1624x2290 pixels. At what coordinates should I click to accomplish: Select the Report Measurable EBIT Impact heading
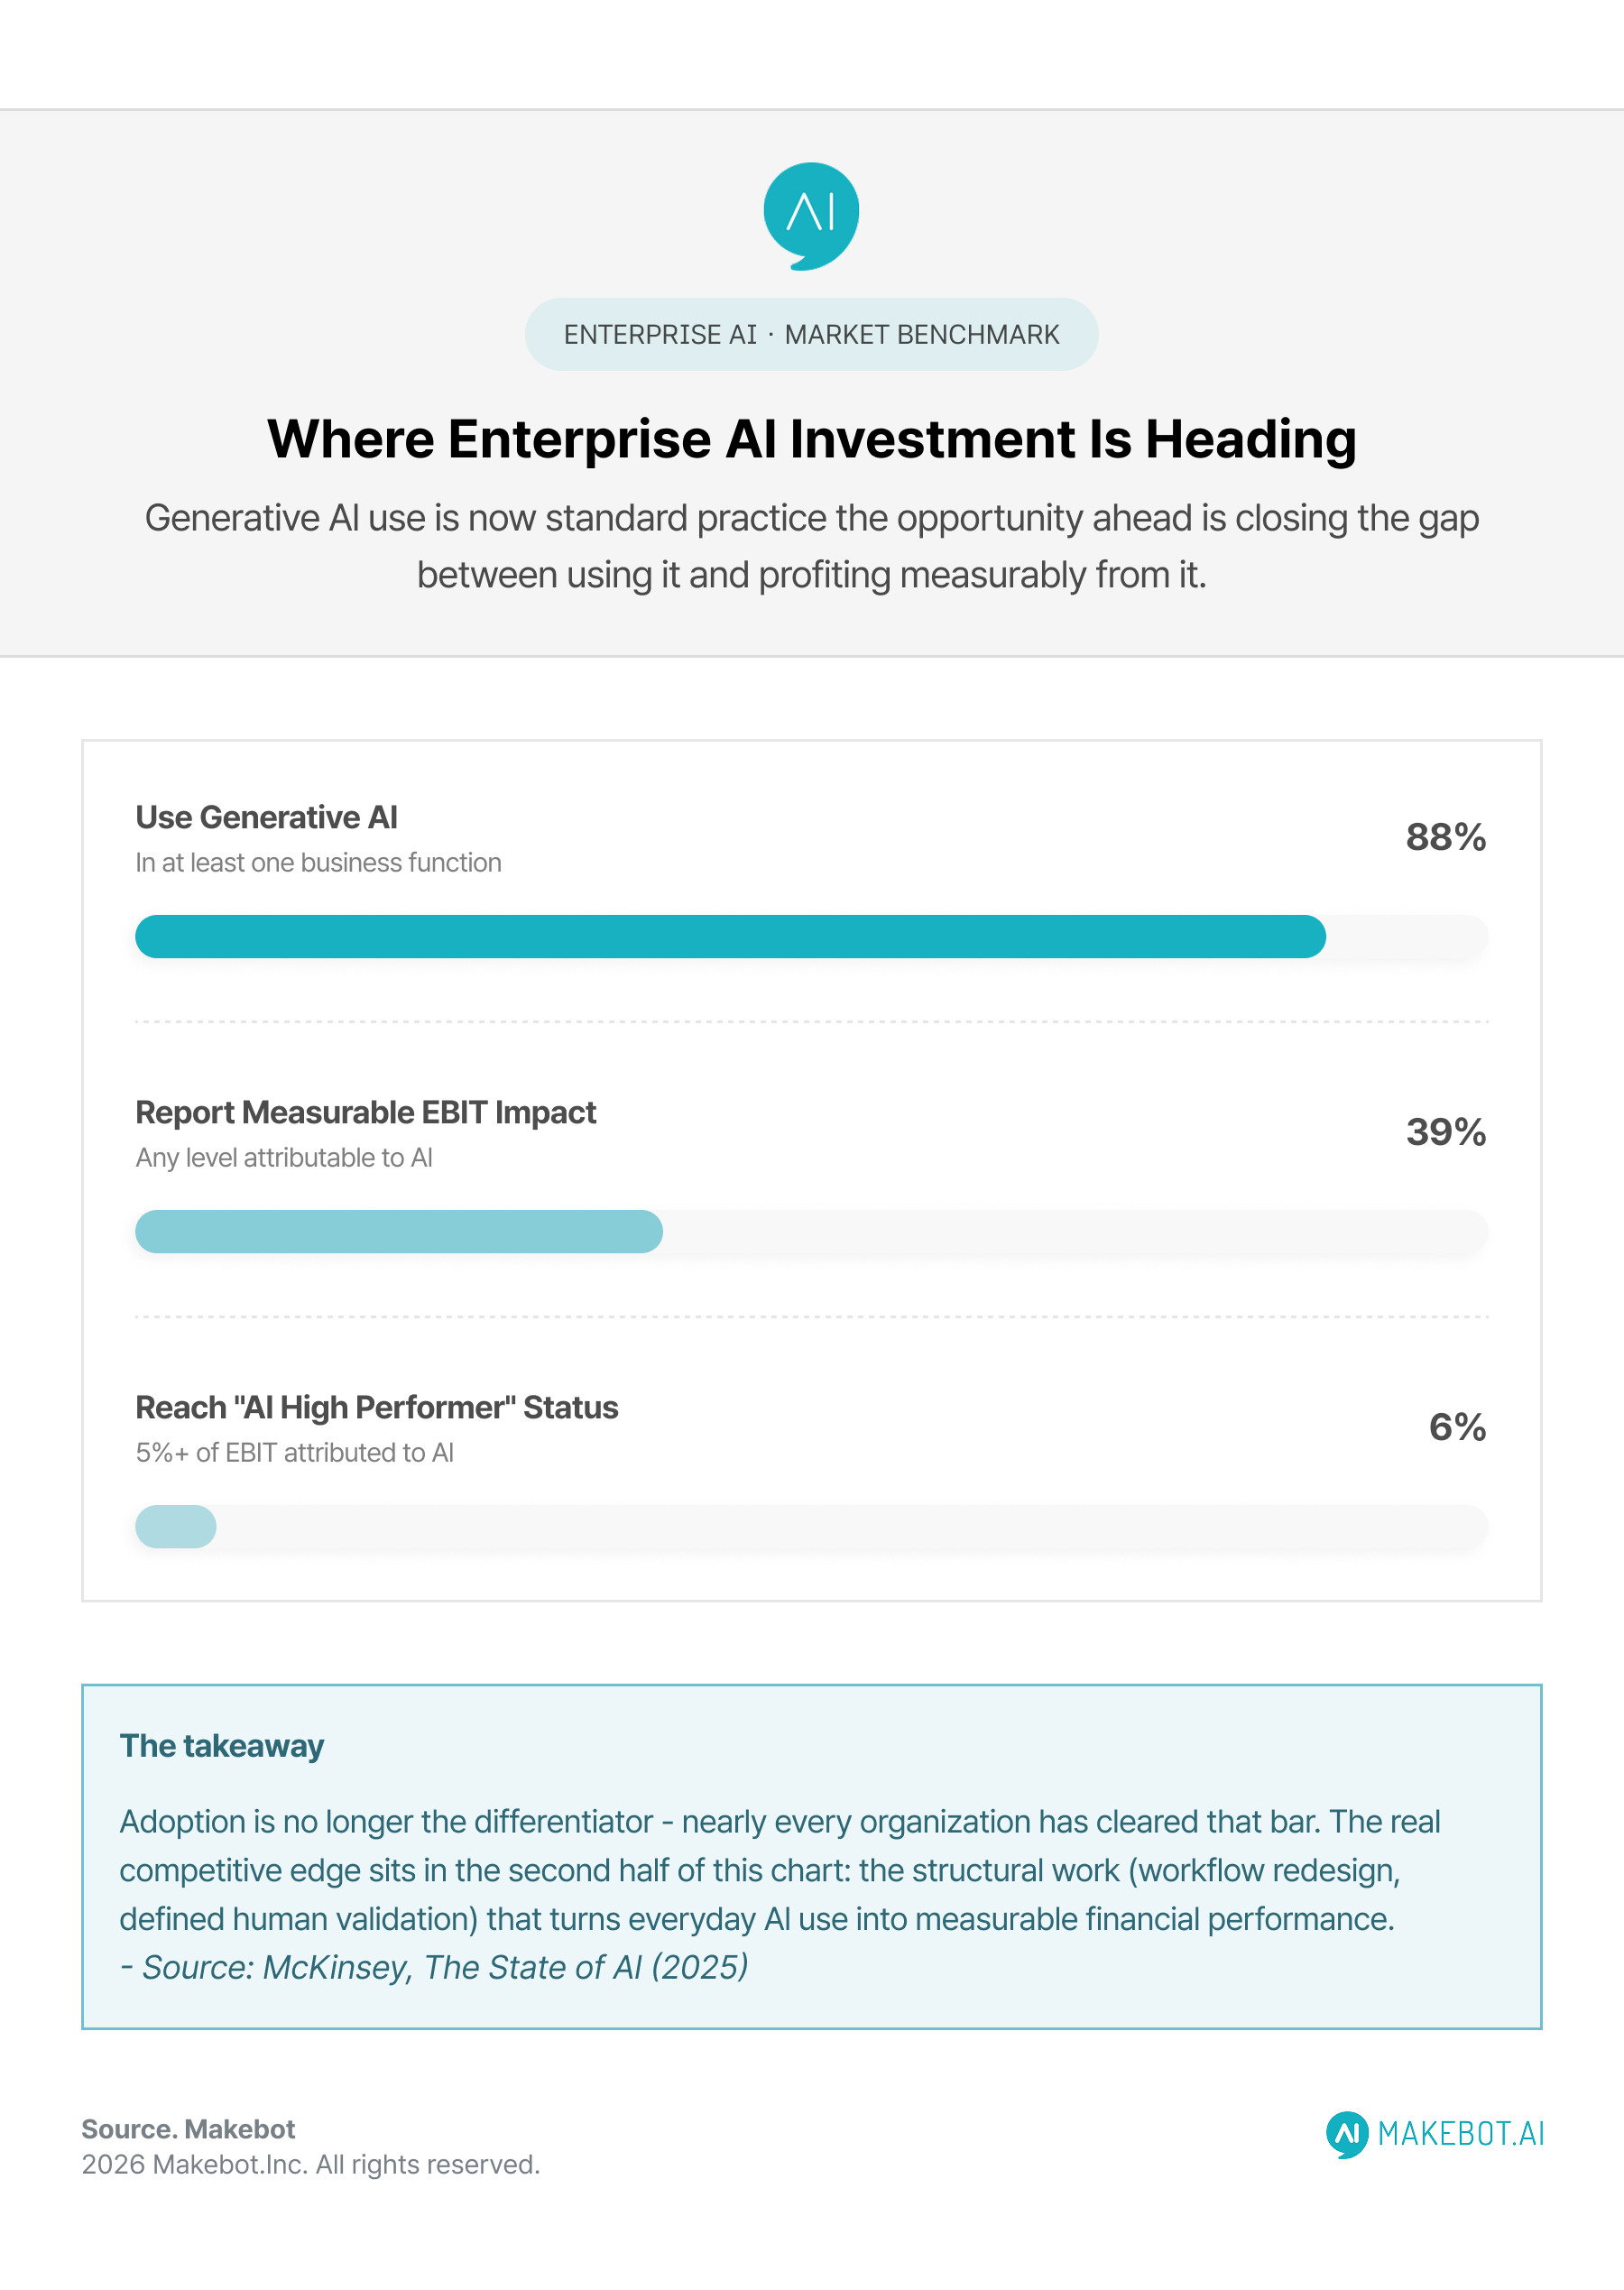coord(365,1112)
